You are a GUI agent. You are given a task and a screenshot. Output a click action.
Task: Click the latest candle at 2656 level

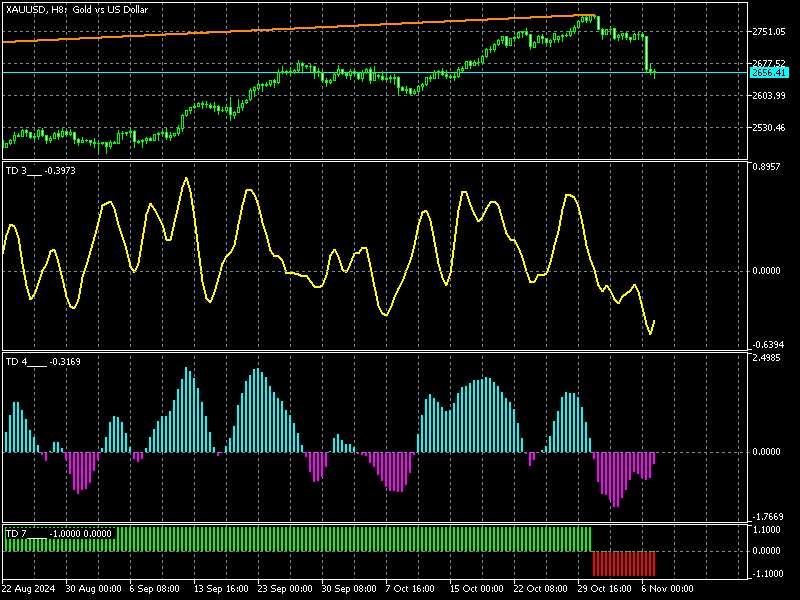coord(654,73)
